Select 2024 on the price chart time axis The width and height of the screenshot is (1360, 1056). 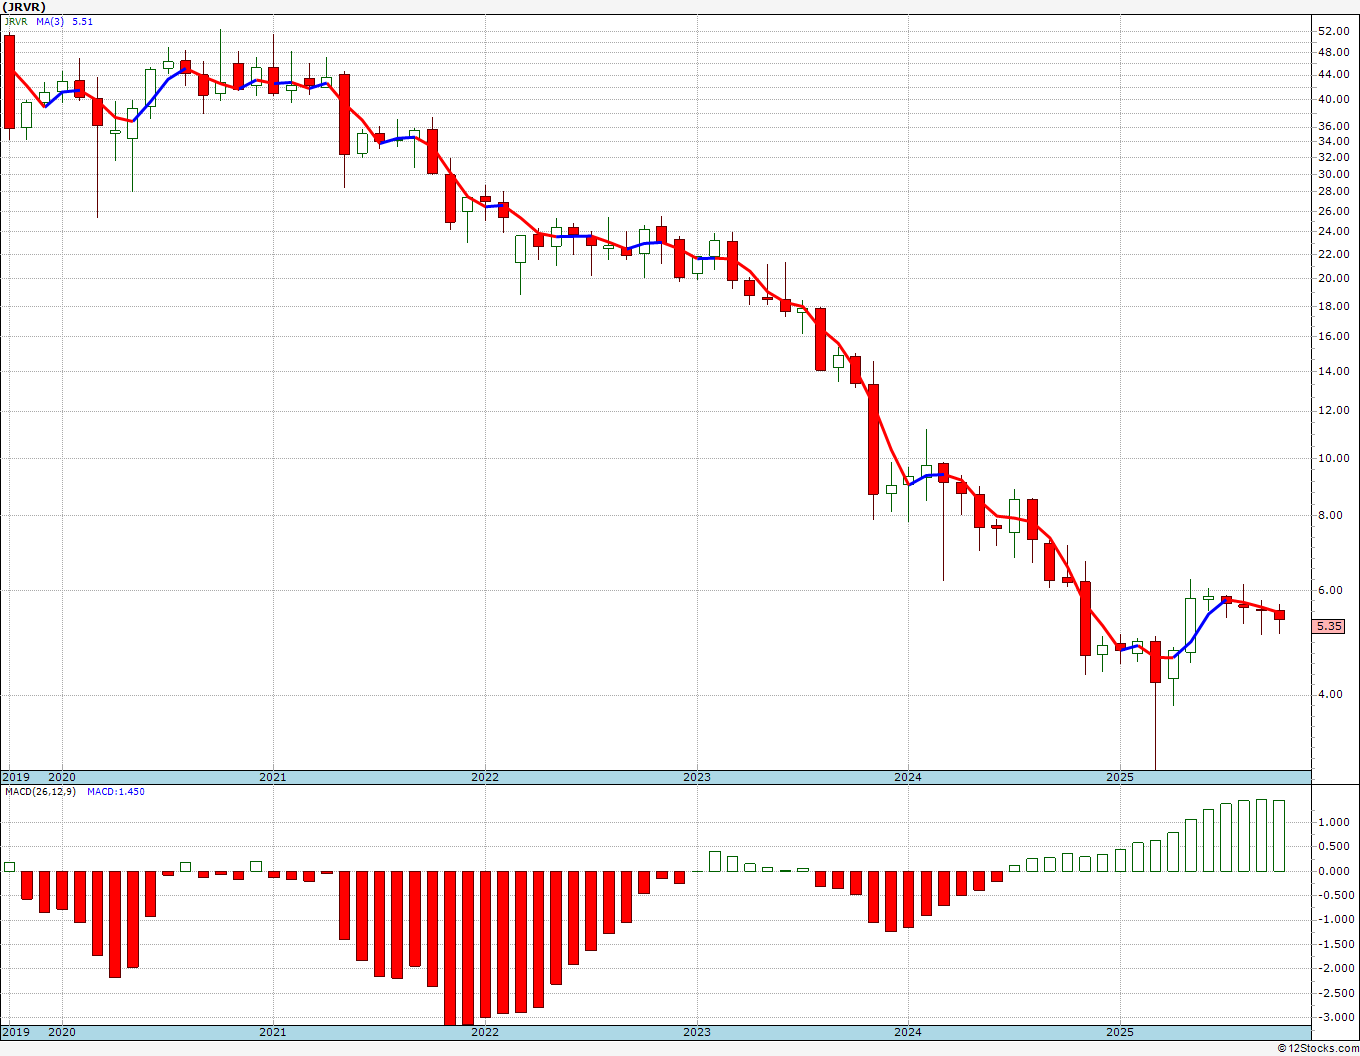(x=908, y=777)
